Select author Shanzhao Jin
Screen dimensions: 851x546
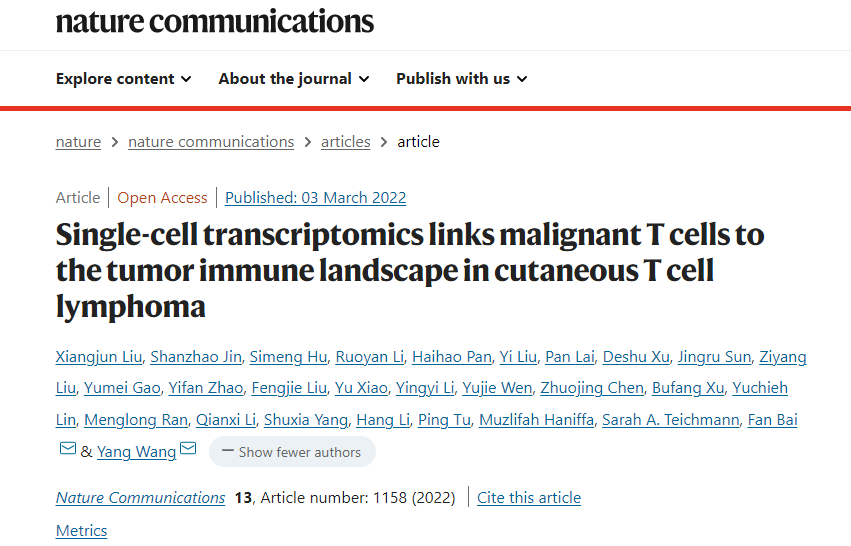coord(195,357)
